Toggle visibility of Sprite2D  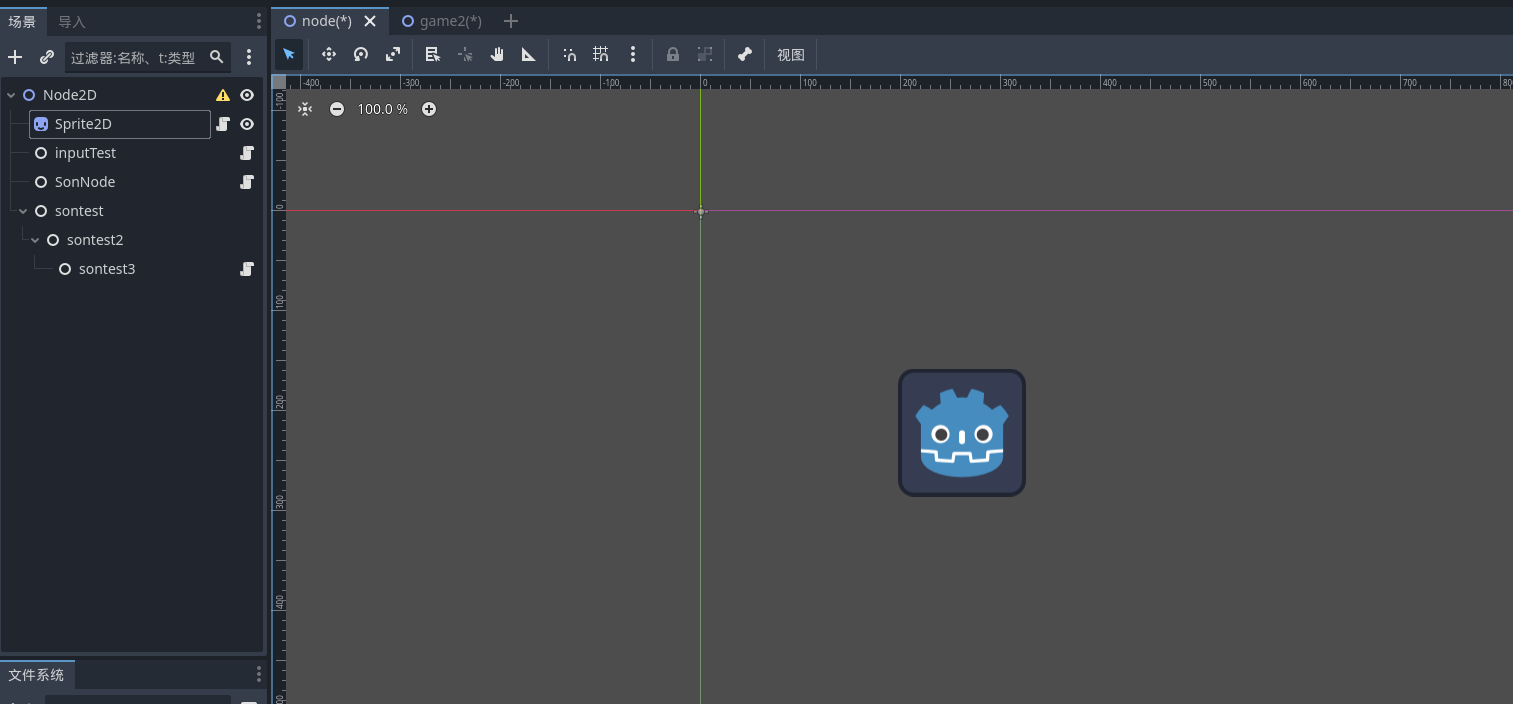[247, 124]
